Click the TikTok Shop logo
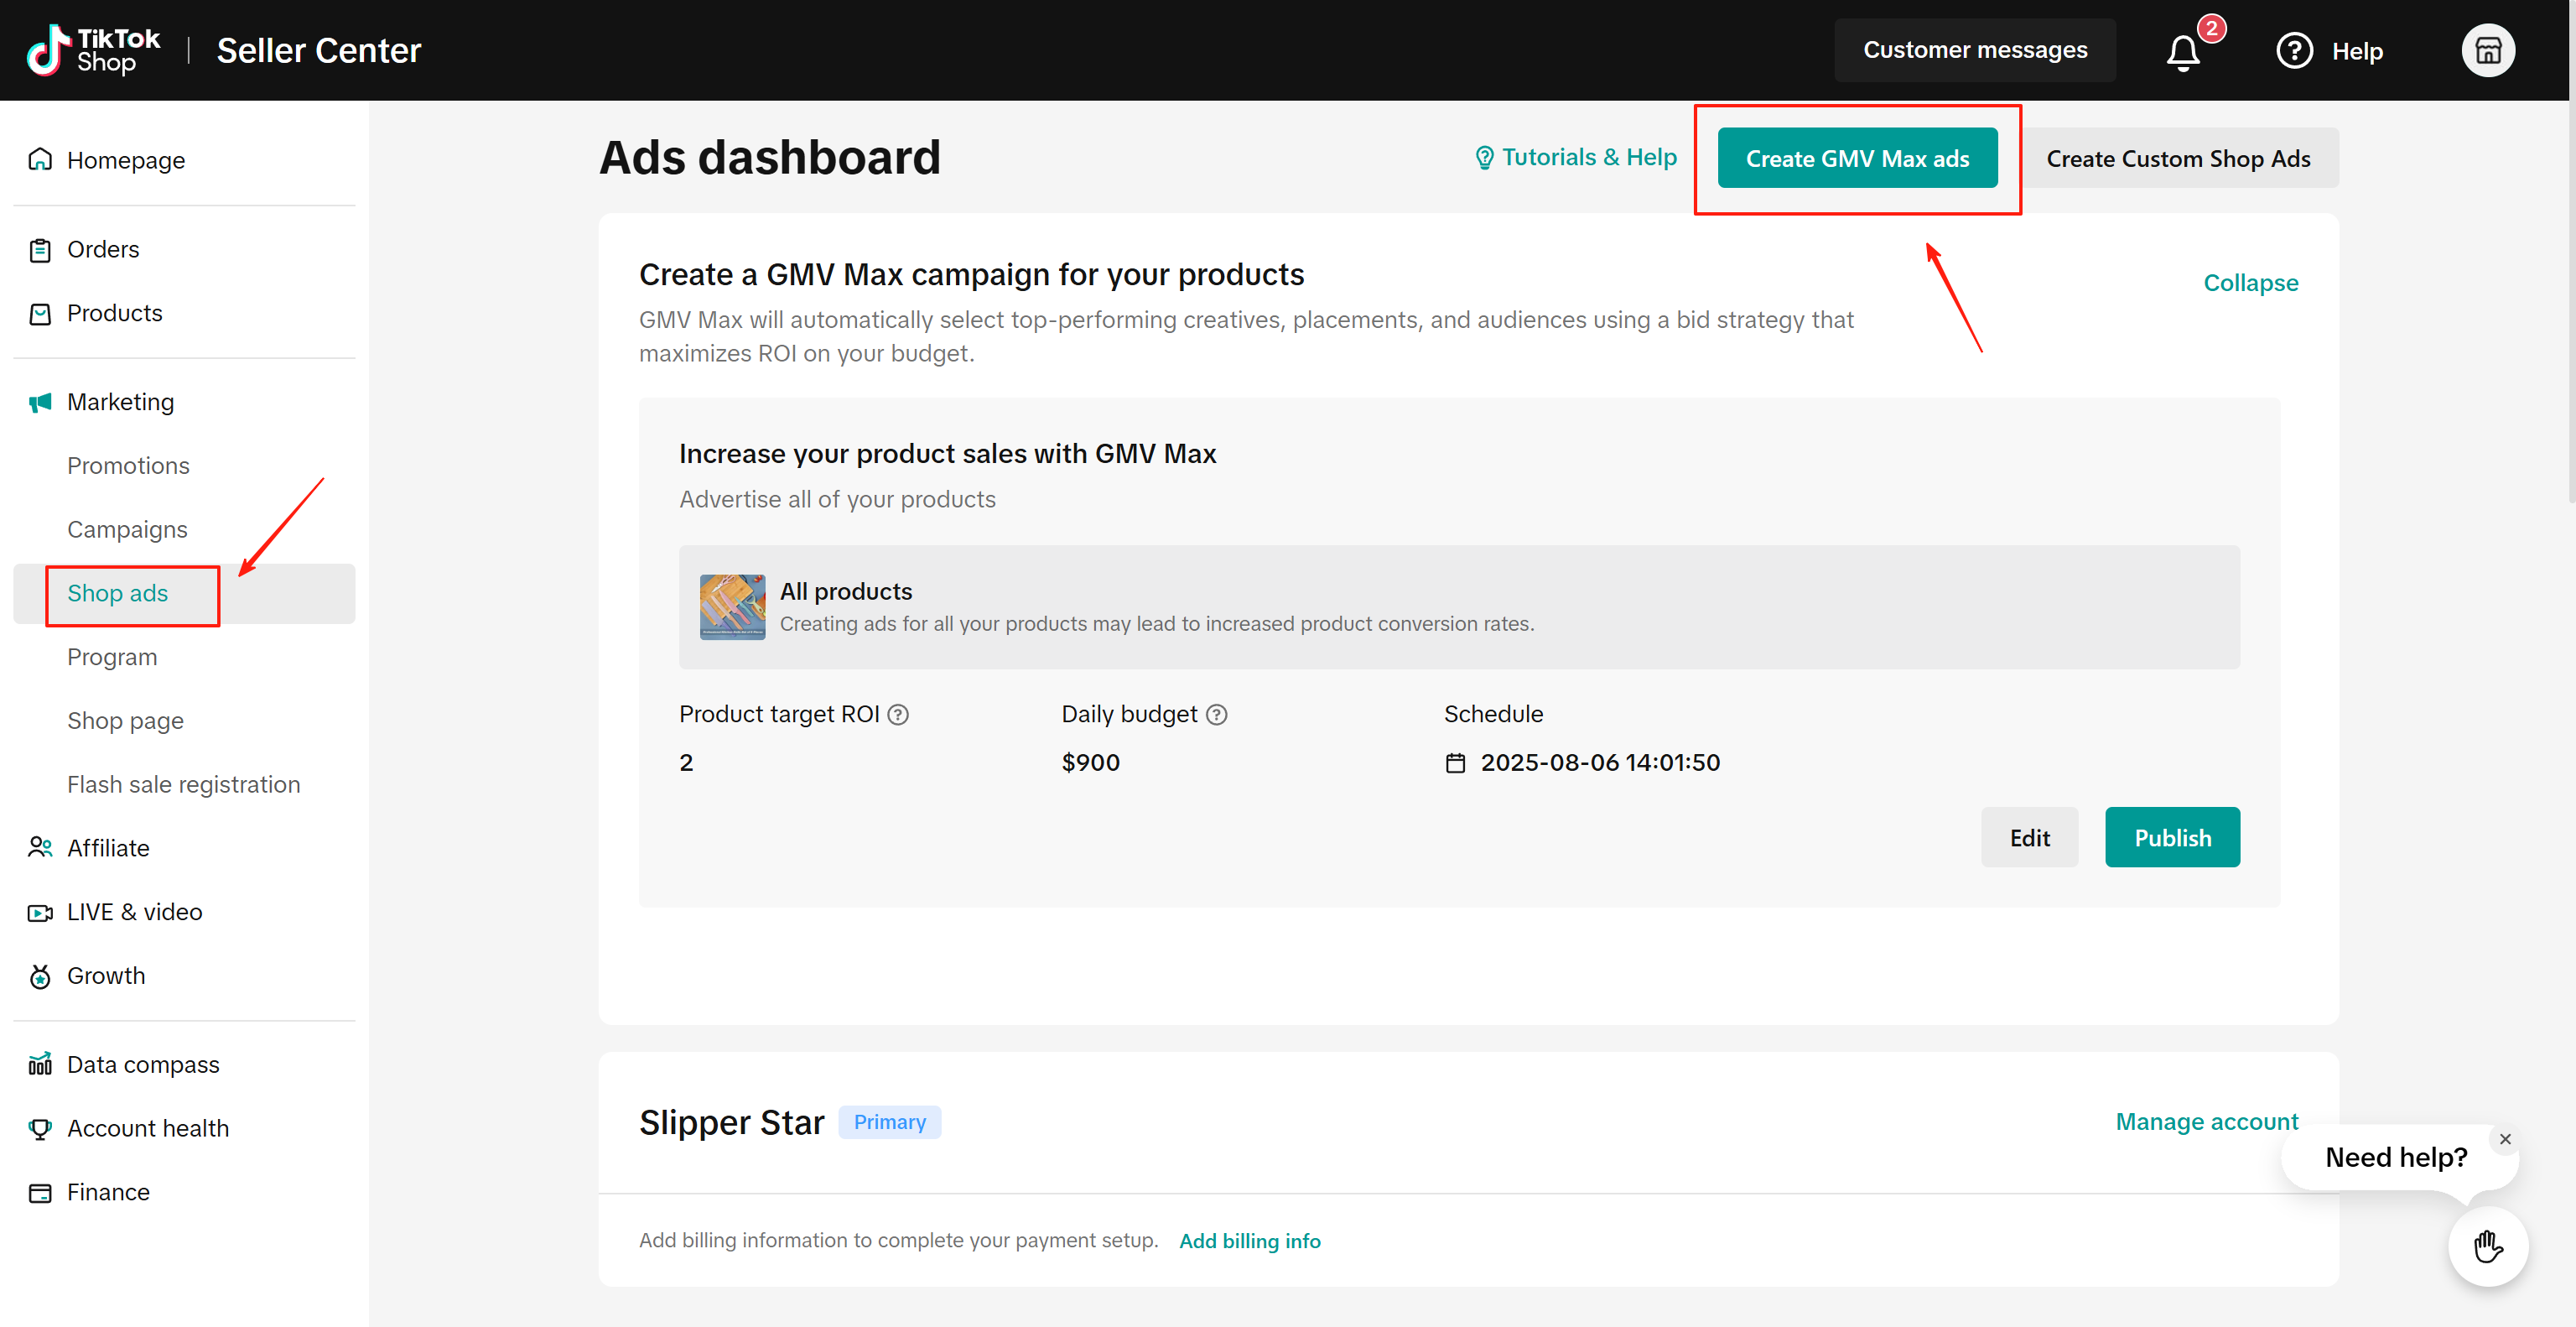 (94, 50)
